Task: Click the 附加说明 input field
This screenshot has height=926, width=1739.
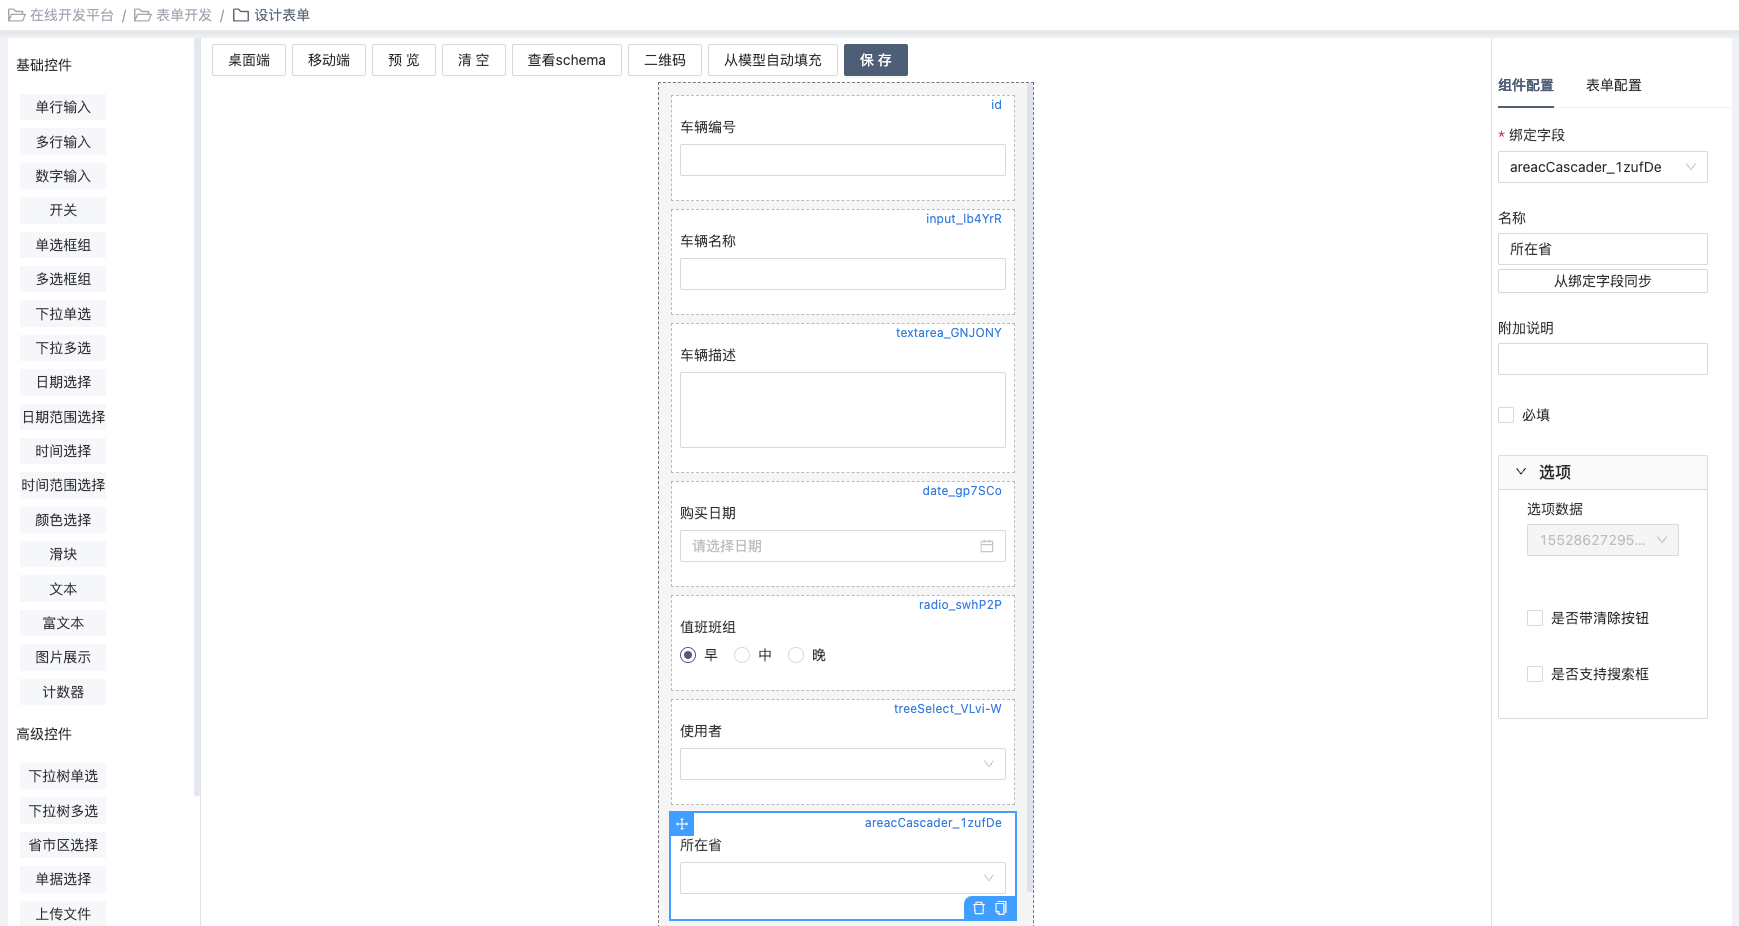Action: (x=1602, y=359)
